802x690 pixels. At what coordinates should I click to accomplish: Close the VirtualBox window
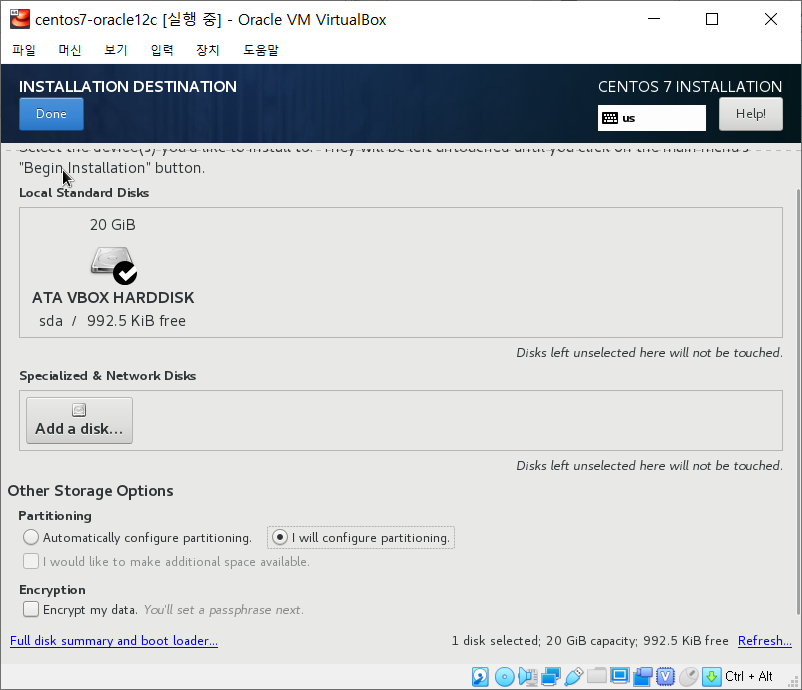tap(771, 19)
